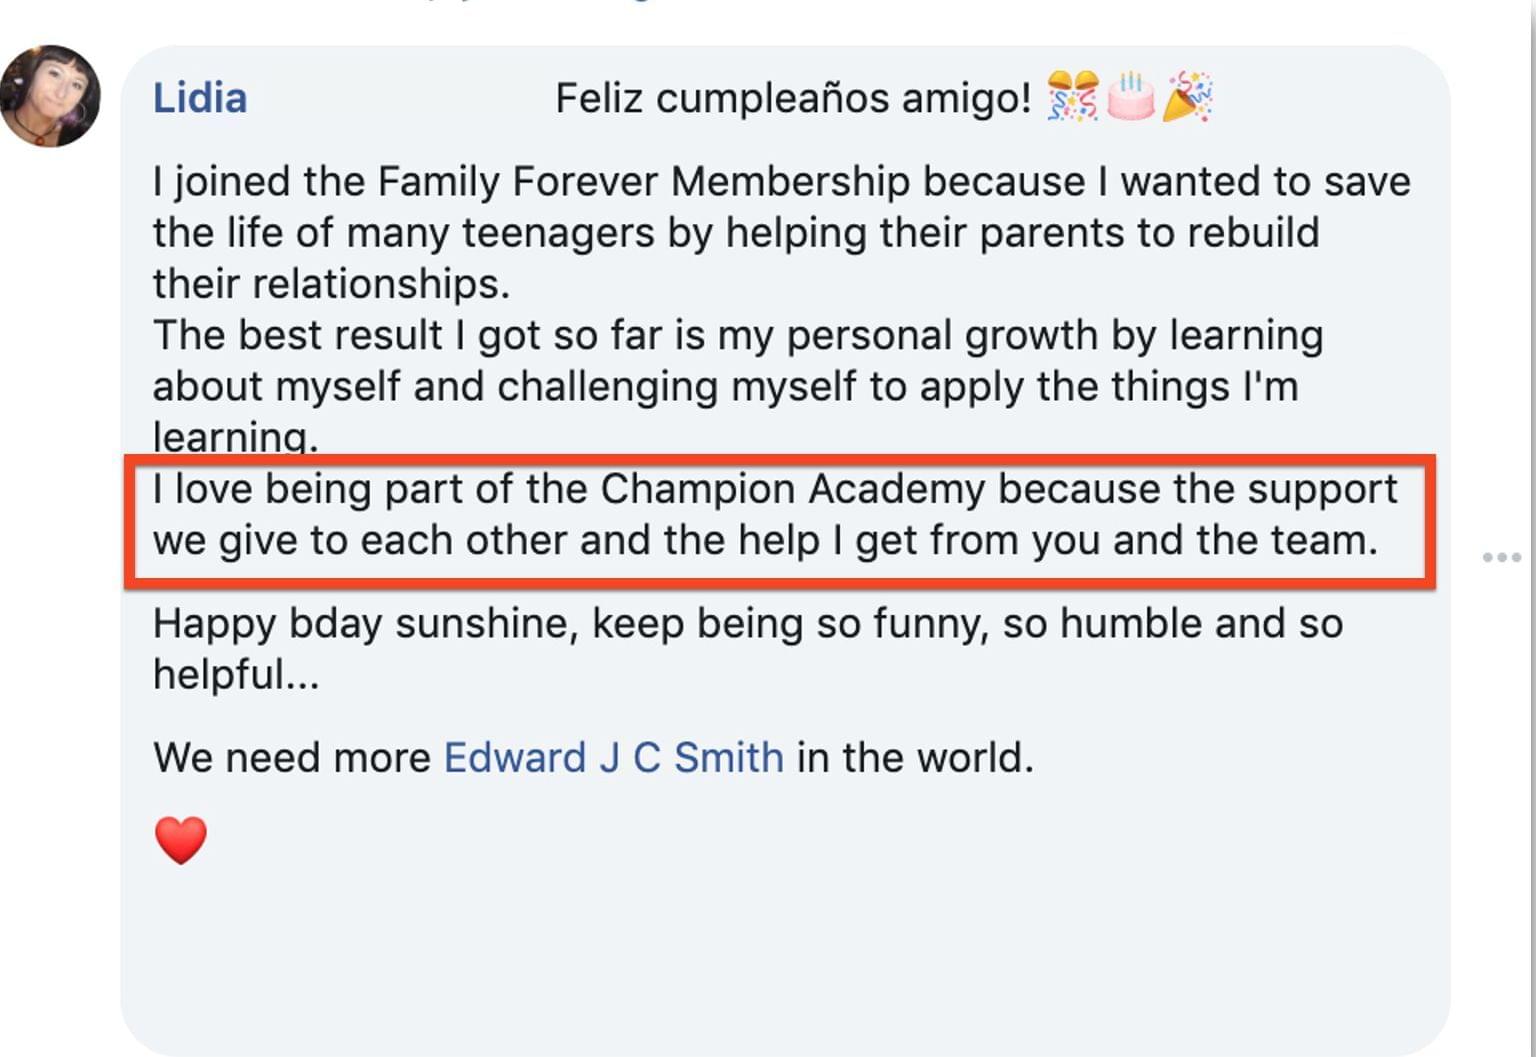This screenshot has width=1536, height=1057.
Task: Click 'in the world.' after the mention
Action: coord(915,757)
